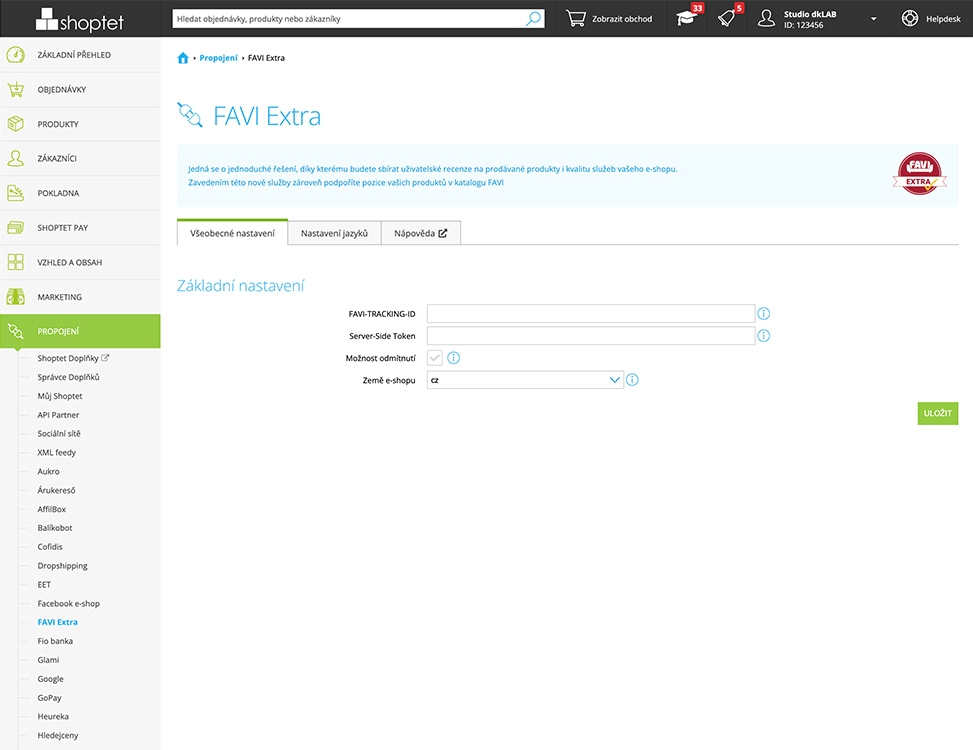This screenshot has width=973, height=750.
Task: Open Fio banka submenu item
Action: click(55, 641)
